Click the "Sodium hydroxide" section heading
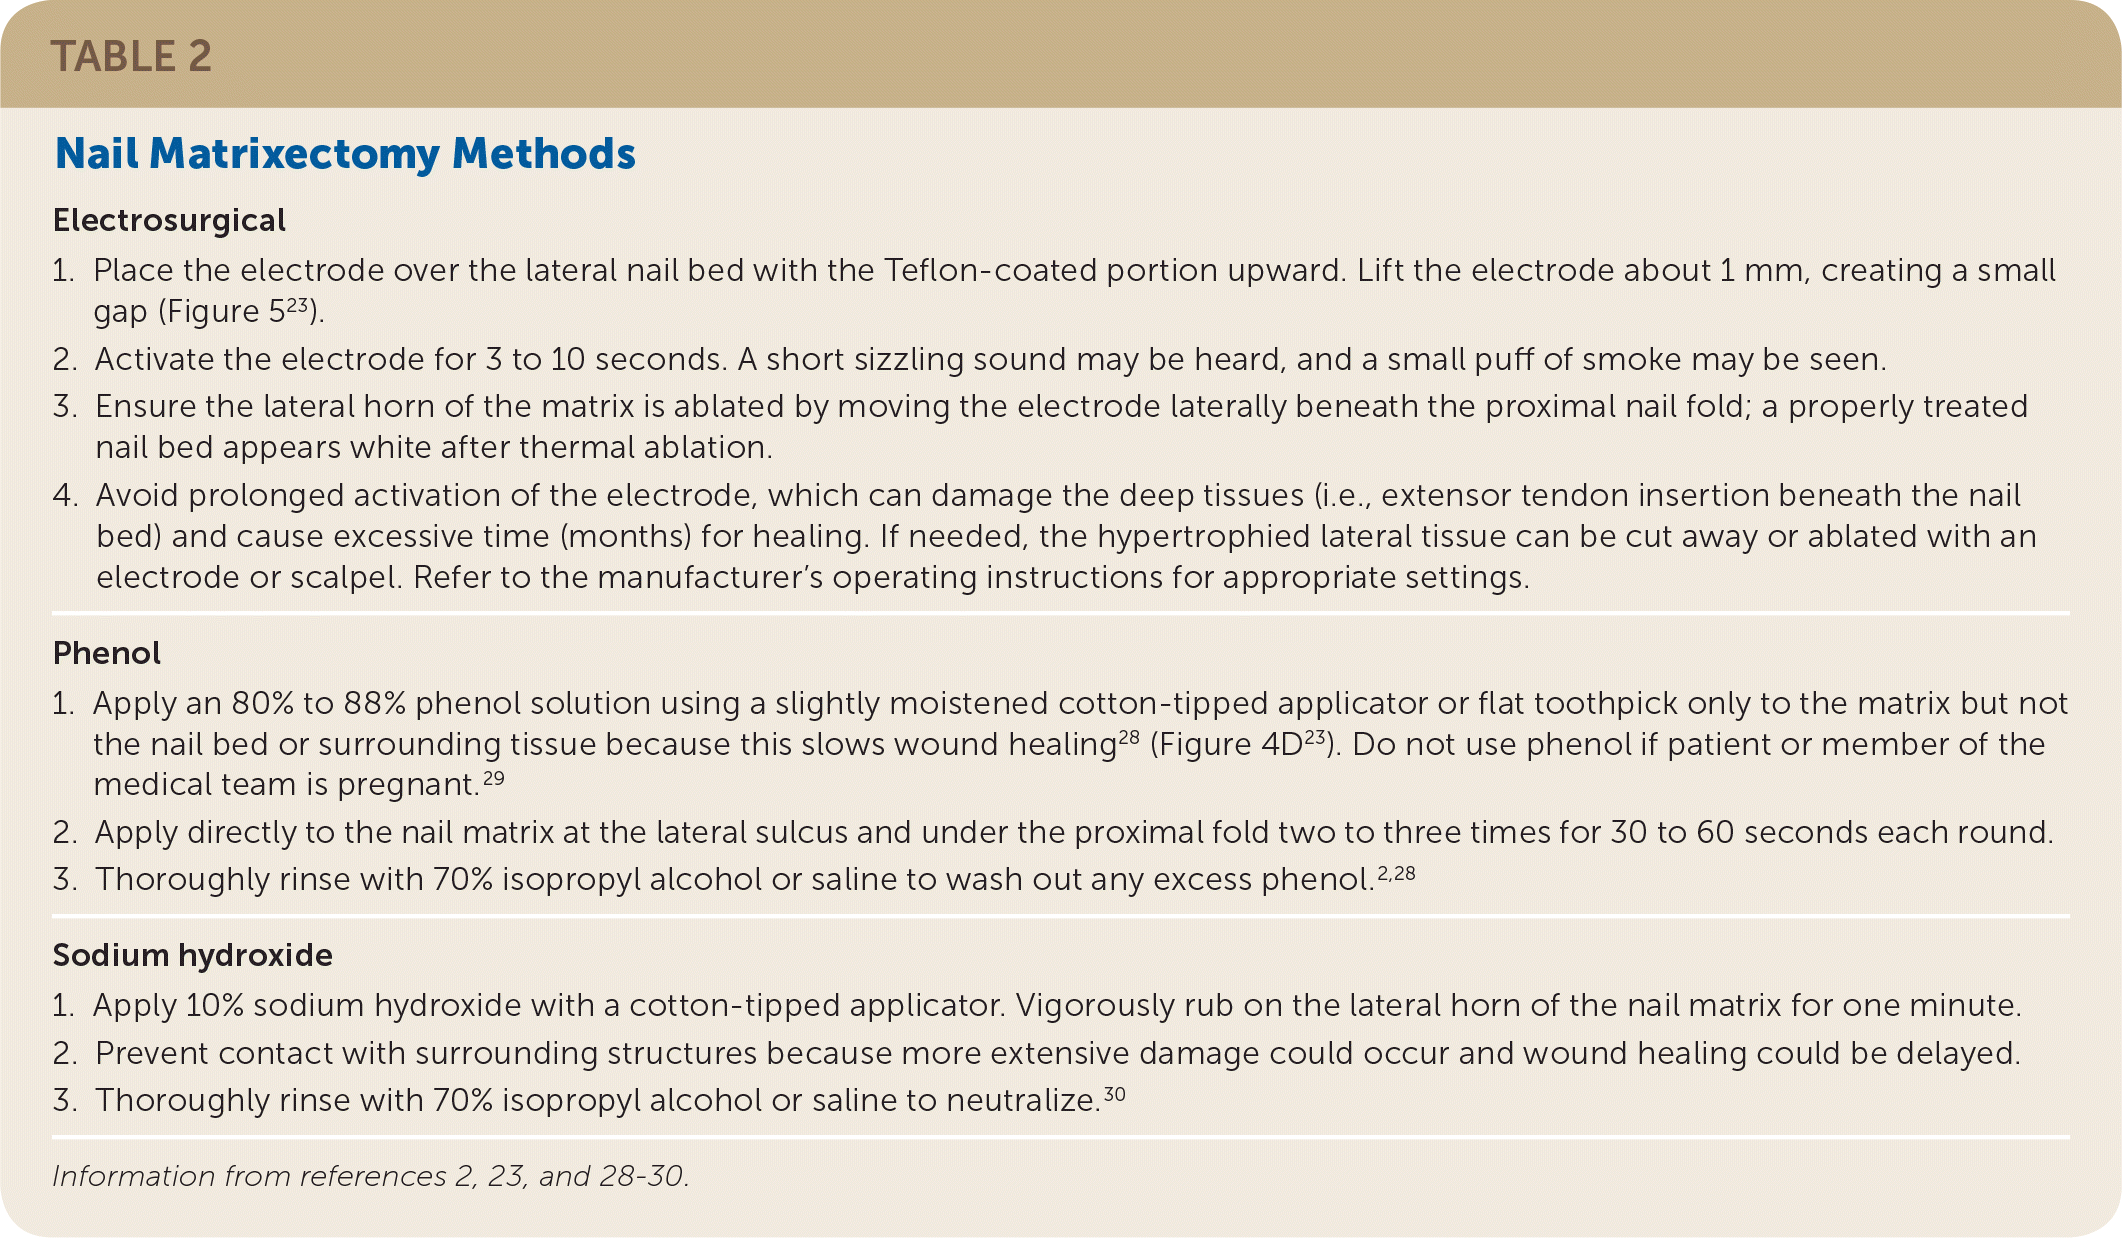Screen dimensions: 2122x1238 point(192,955)
